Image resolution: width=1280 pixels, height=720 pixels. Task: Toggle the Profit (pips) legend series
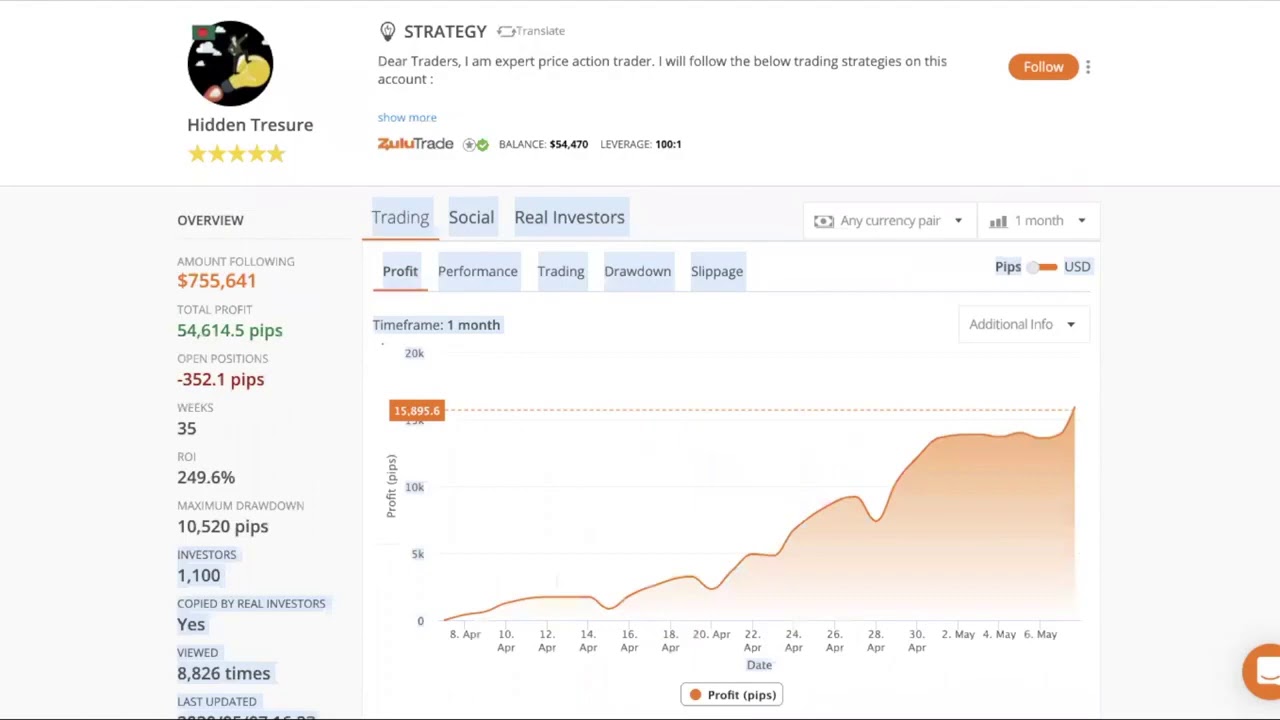tap(732, 695)
